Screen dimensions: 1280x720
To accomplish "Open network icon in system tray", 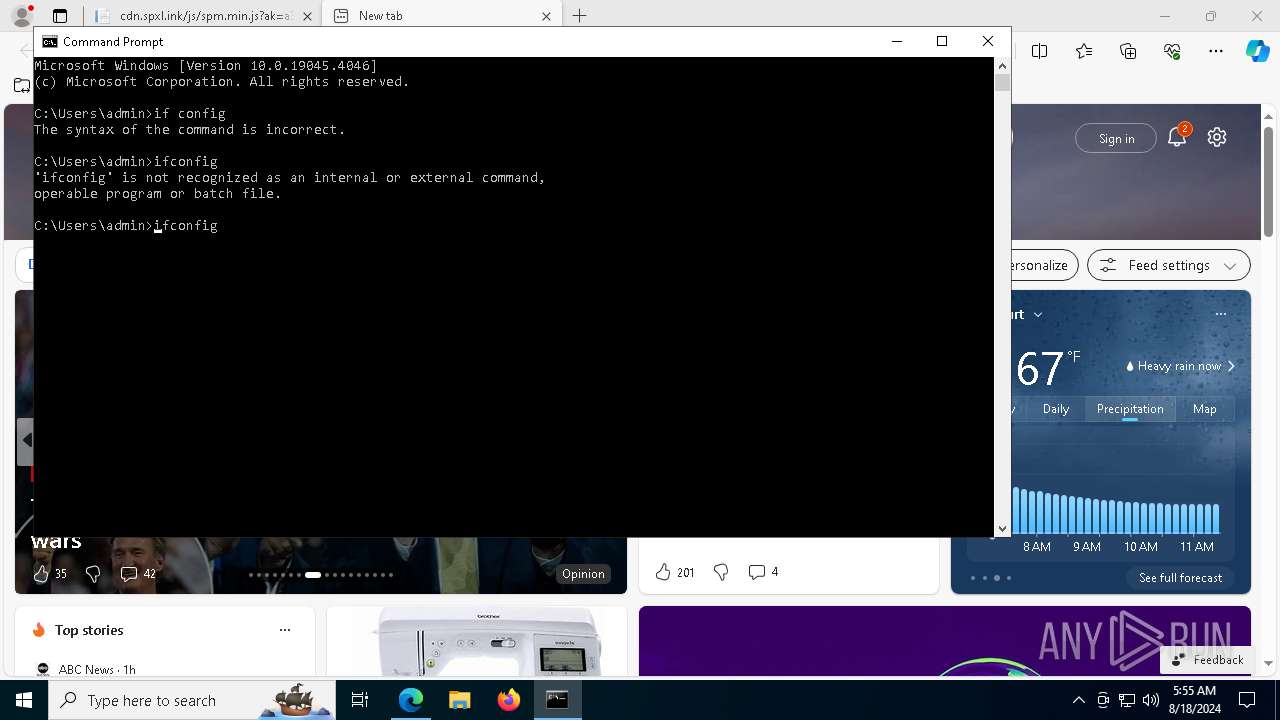I will coord(1127,700).
